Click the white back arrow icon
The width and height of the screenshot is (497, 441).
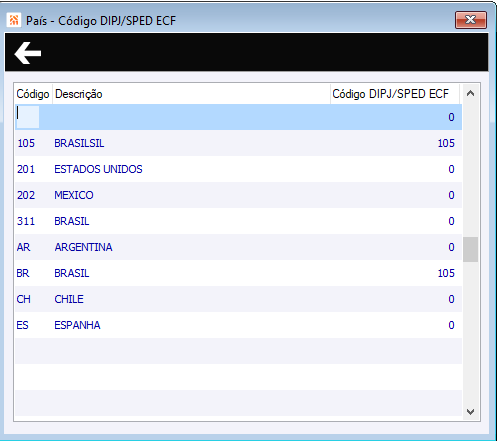point(28,53)
